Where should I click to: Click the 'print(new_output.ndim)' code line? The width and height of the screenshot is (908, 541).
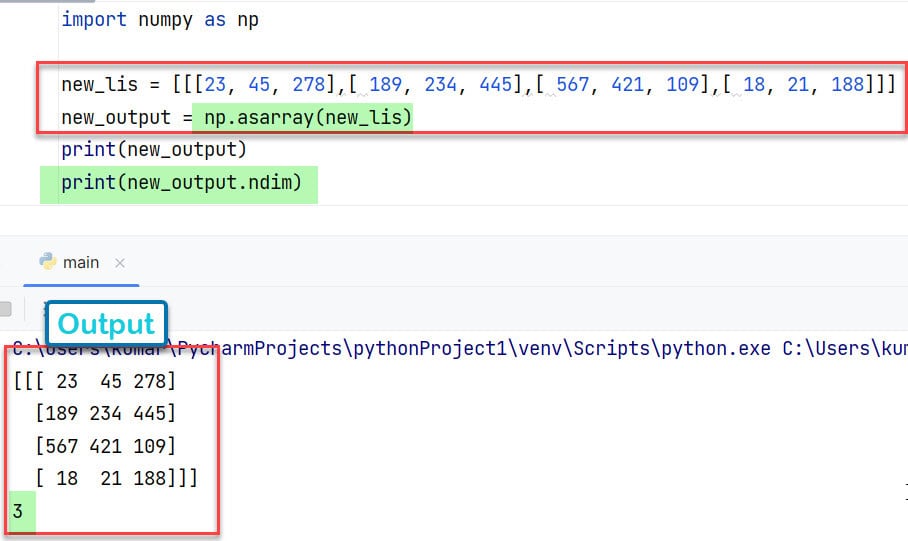(x=182, y=183)
